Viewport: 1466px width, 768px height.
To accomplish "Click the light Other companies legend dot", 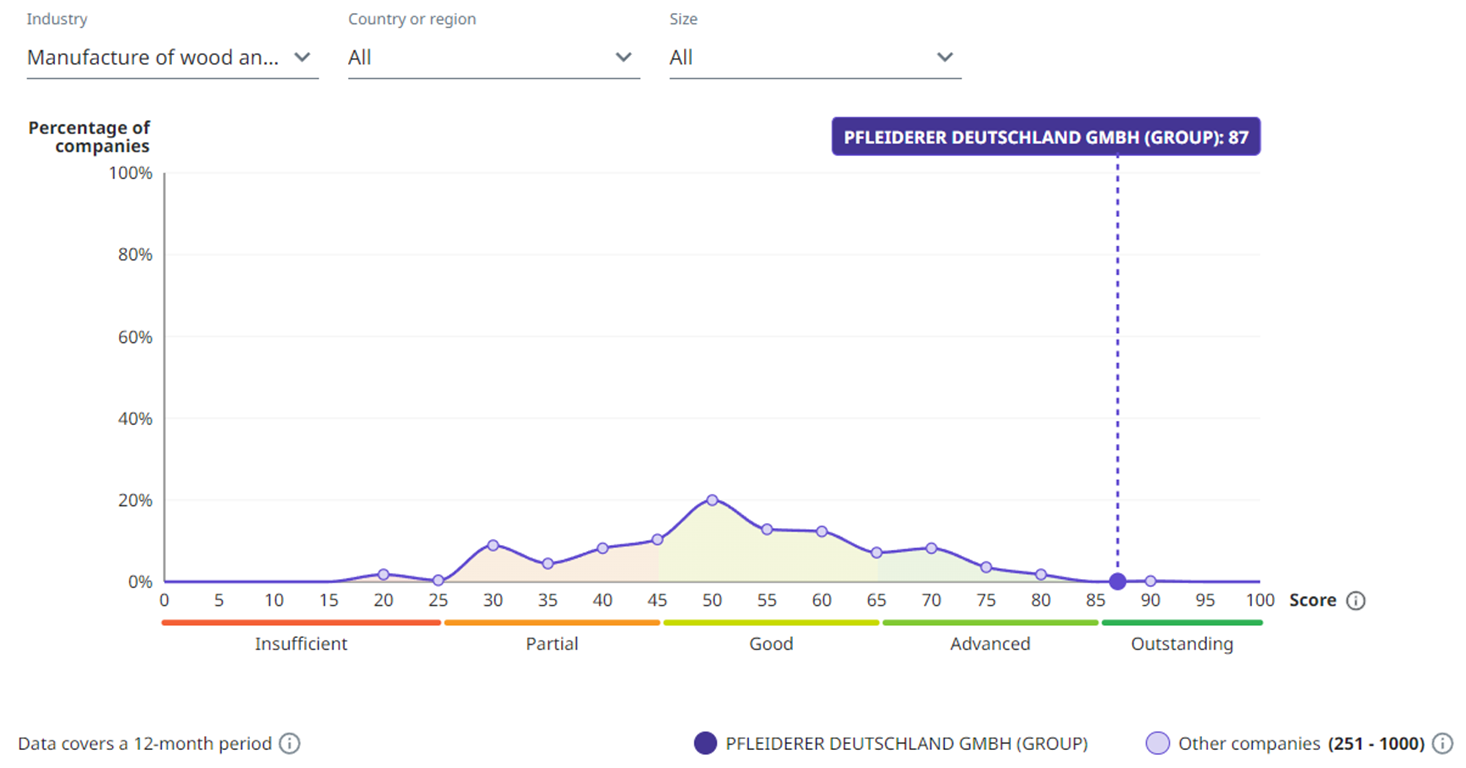I will pos(1157,744).
